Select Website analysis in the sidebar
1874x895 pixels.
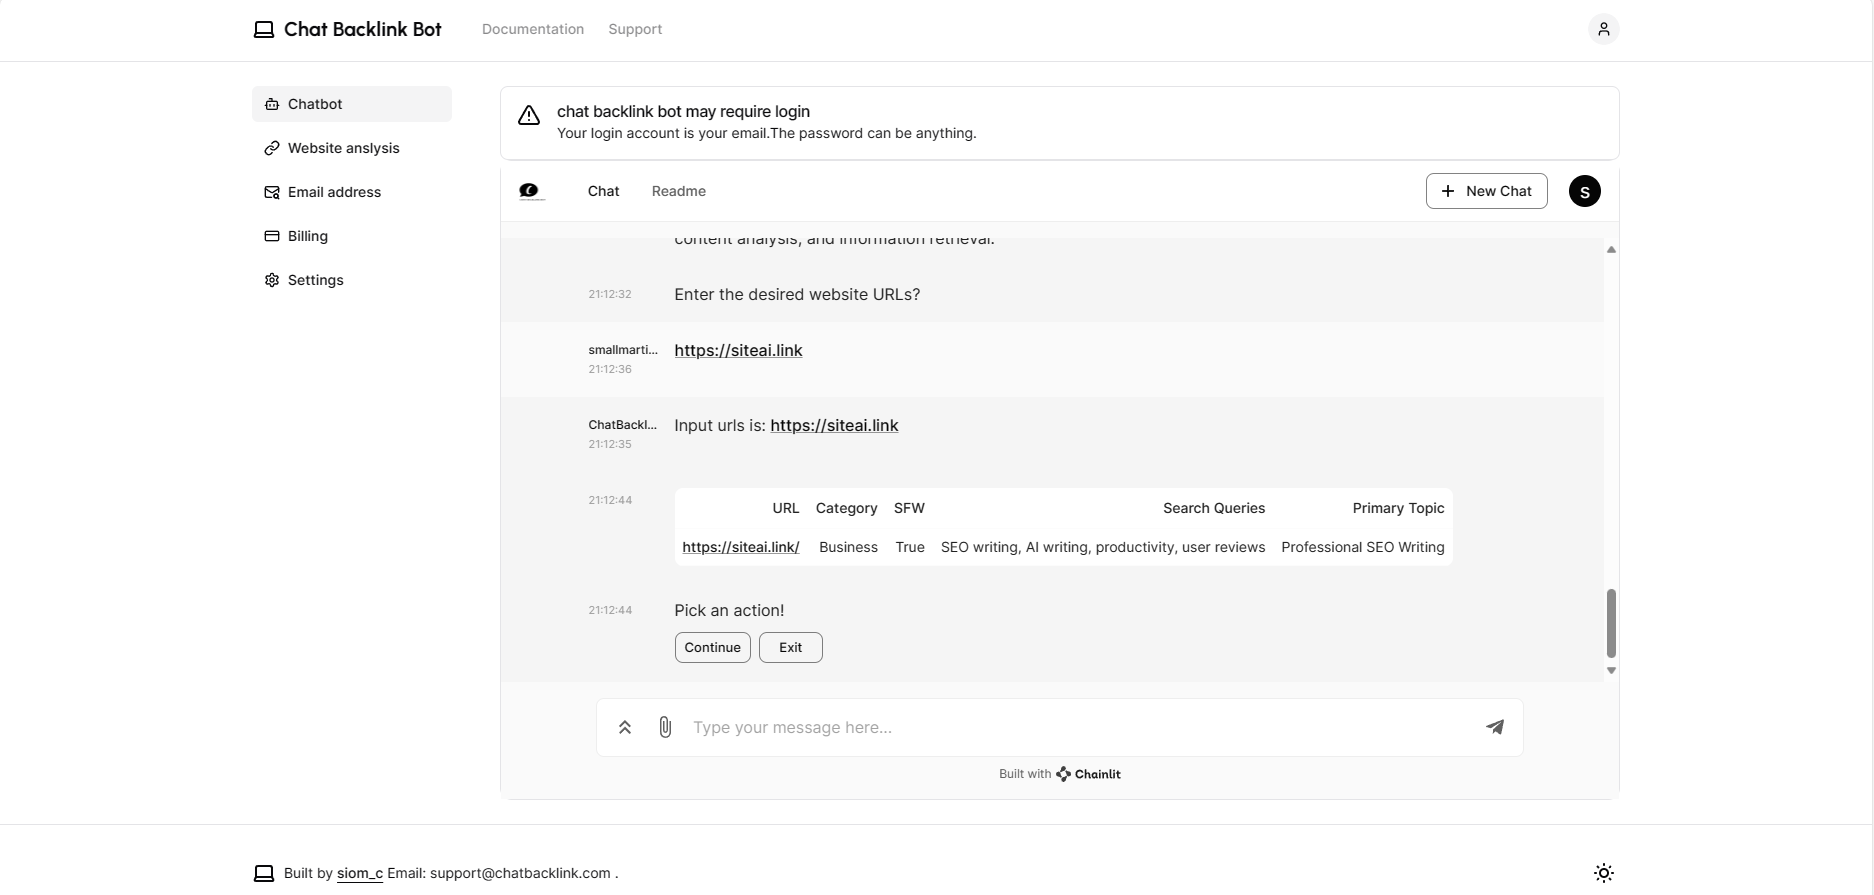click(x=352, y=148)
